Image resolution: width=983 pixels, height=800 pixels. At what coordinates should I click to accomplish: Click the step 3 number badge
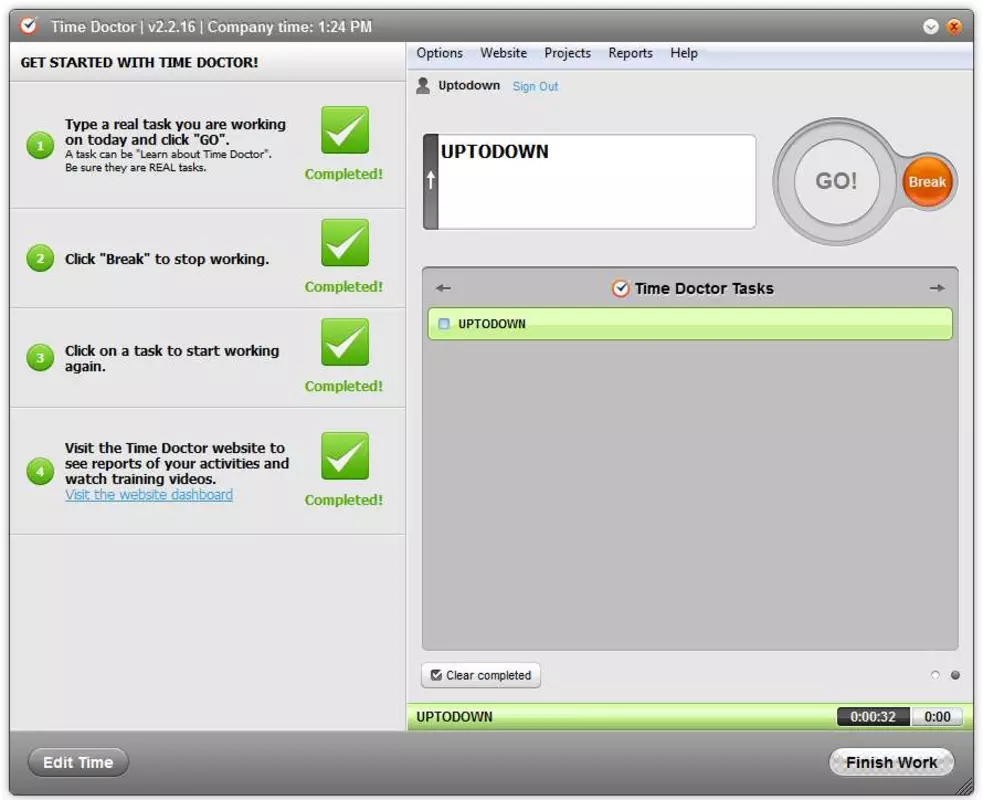[40, 358]
